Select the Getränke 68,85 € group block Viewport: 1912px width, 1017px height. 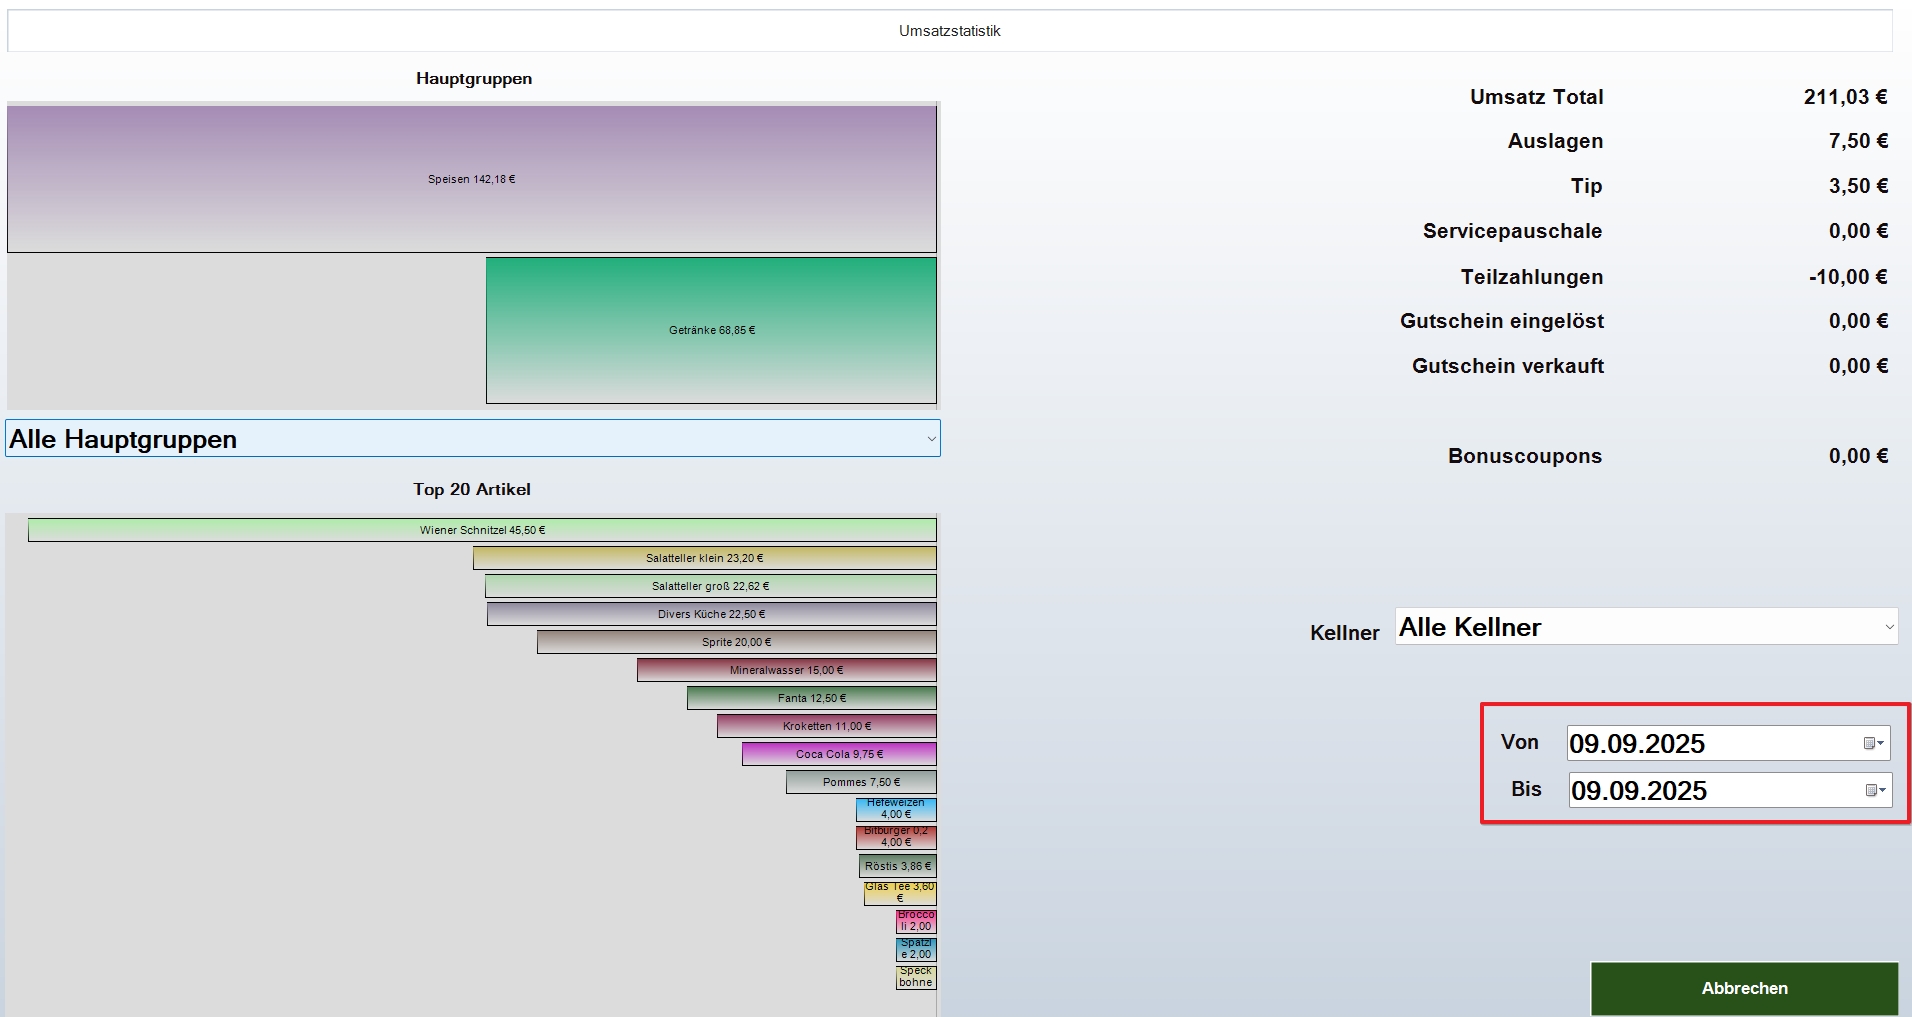711,330
